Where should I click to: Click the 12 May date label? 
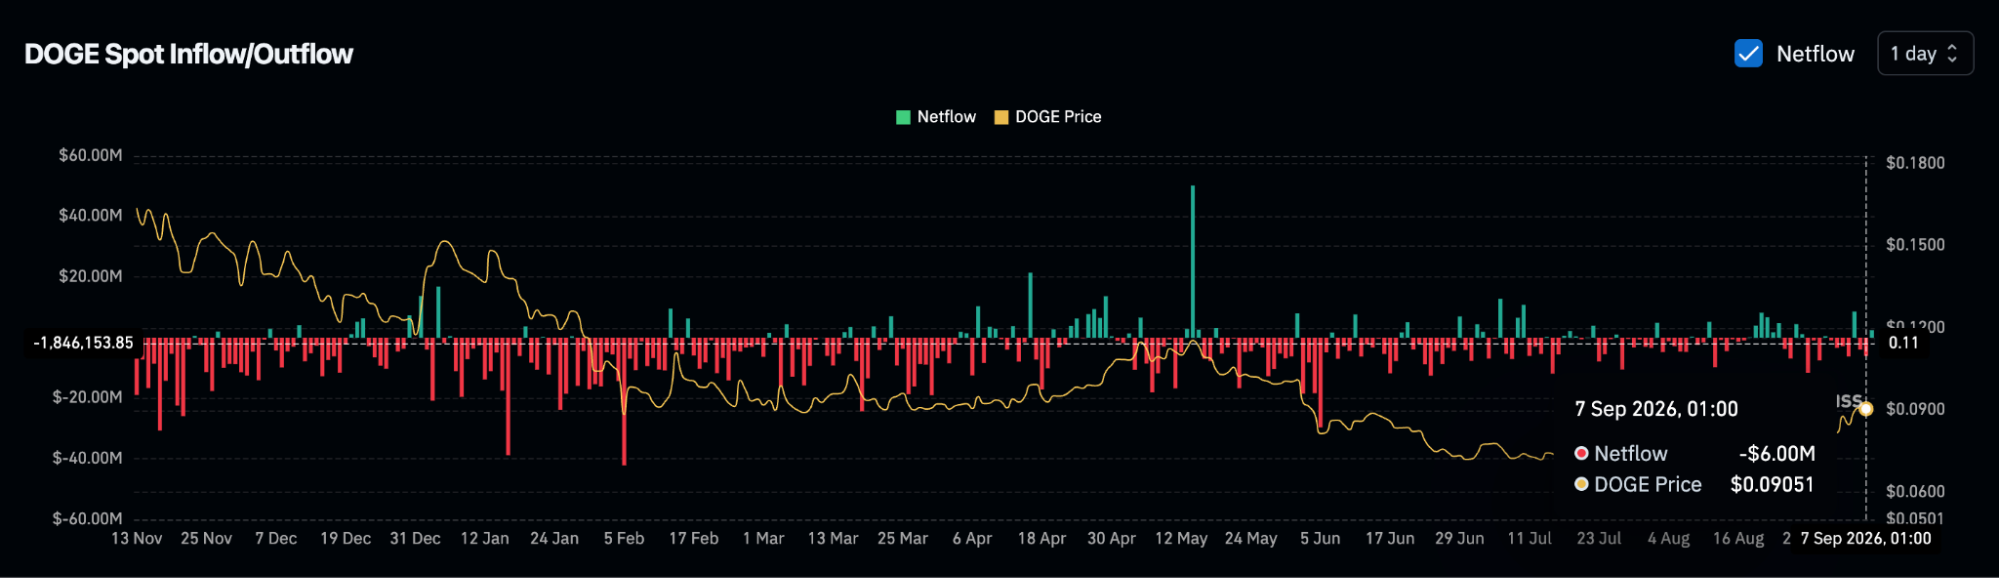1181,539
